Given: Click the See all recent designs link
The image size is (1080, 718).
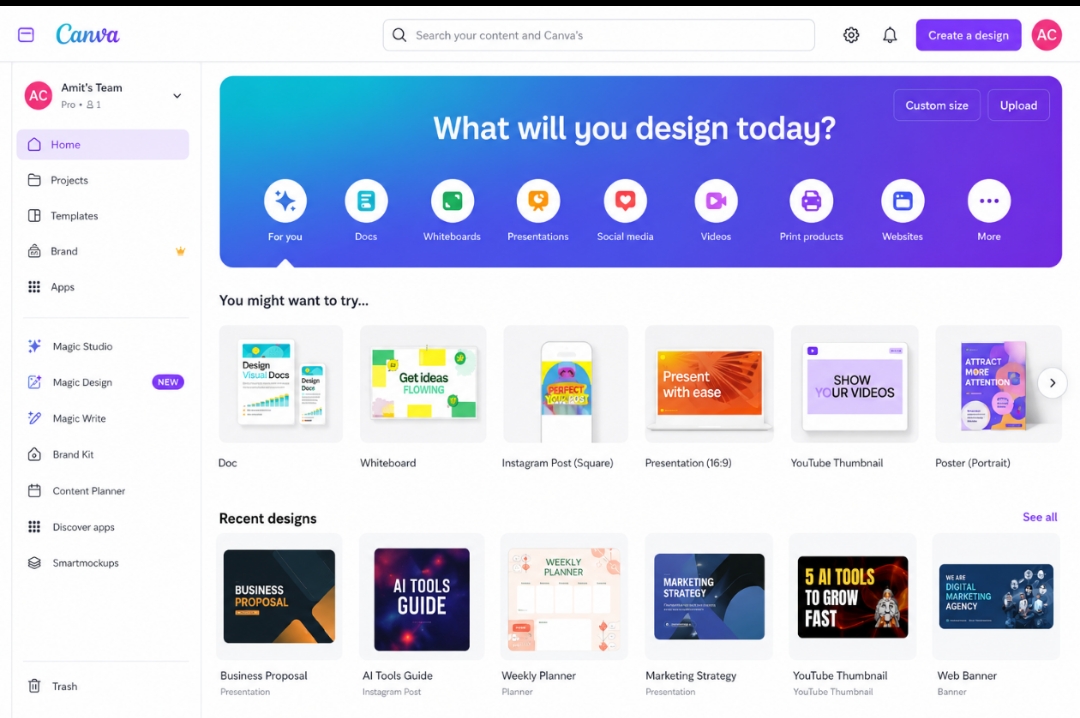Looking at the screenshot, I should [1039, 517].
